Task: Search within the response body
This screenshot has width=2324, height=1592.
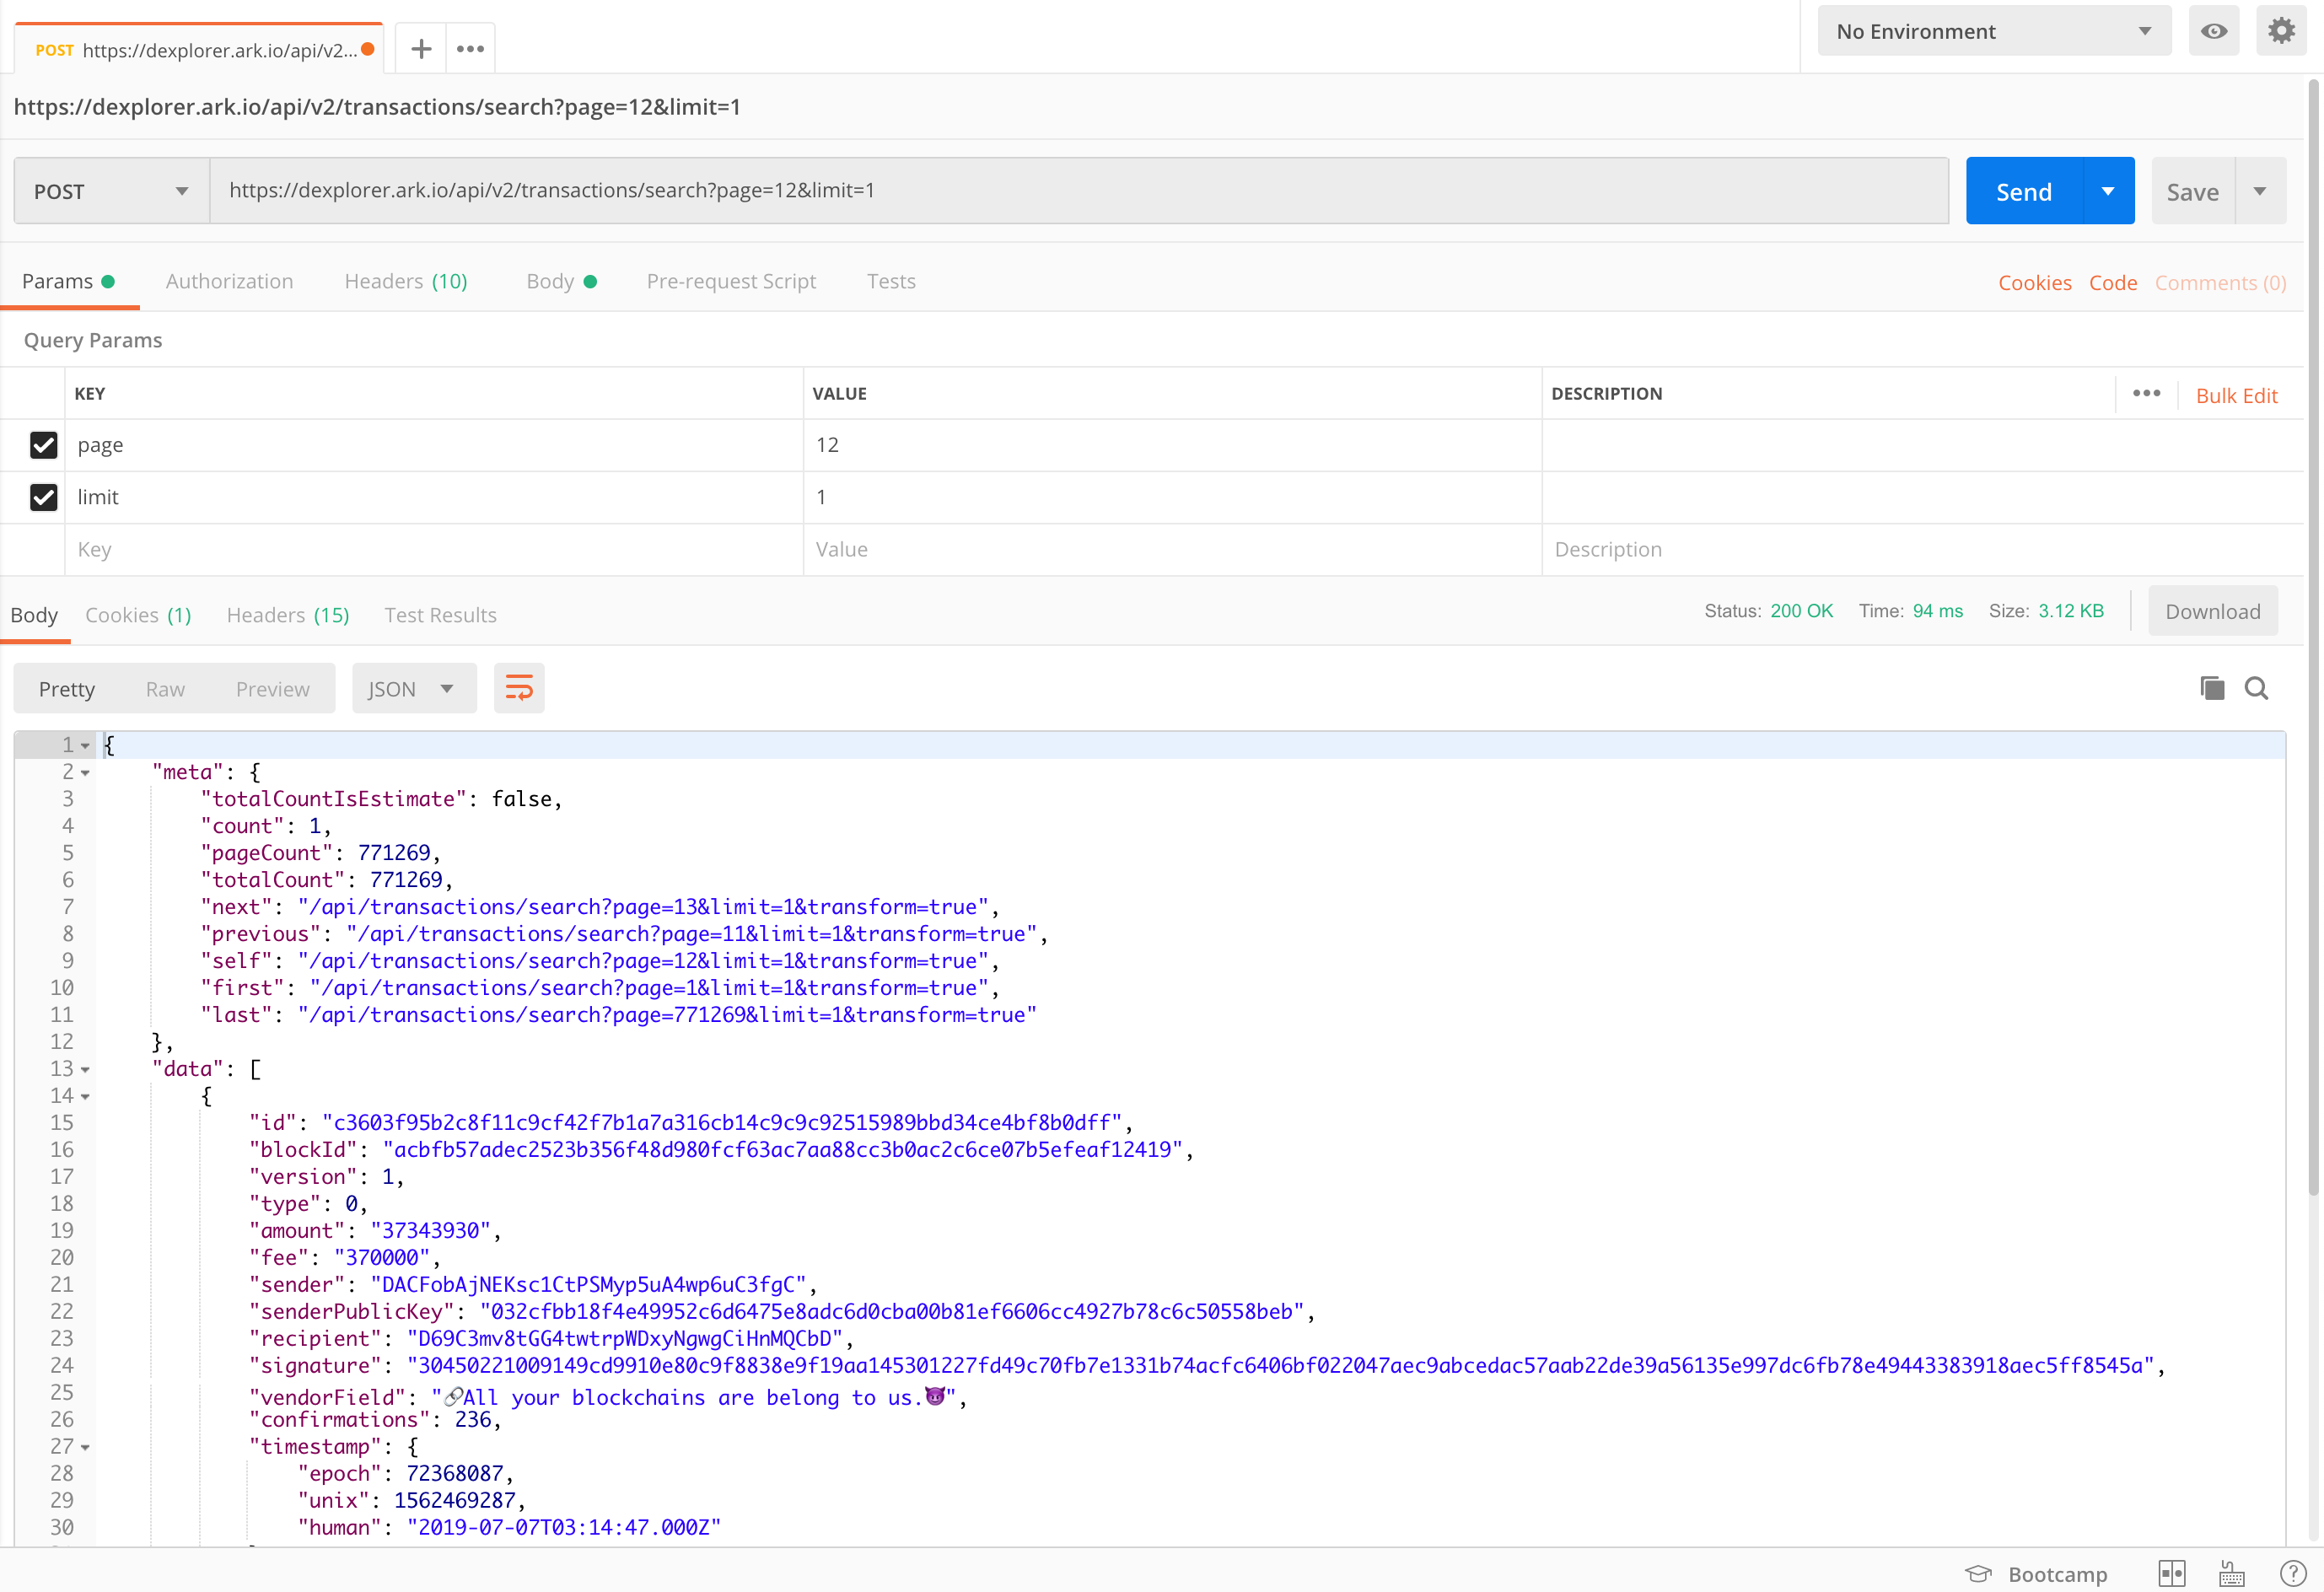Action: 2257,688
